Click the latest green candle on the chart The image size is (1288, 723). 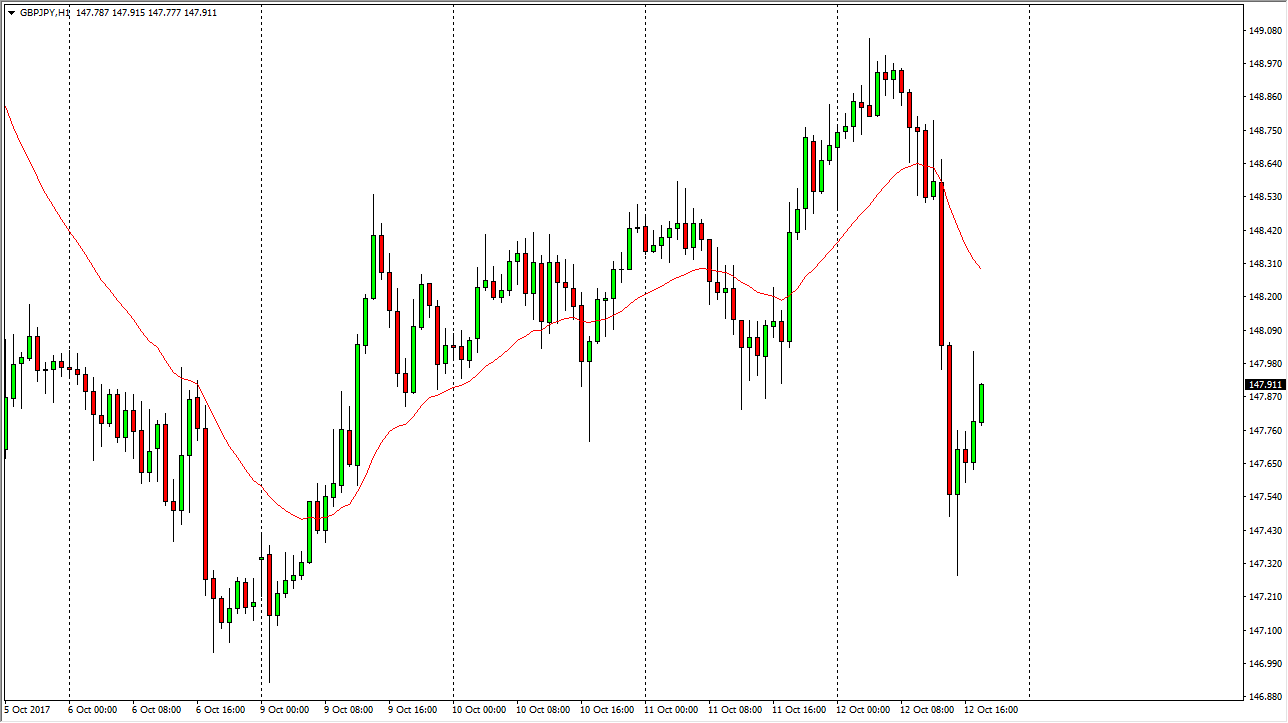point(982,403)
